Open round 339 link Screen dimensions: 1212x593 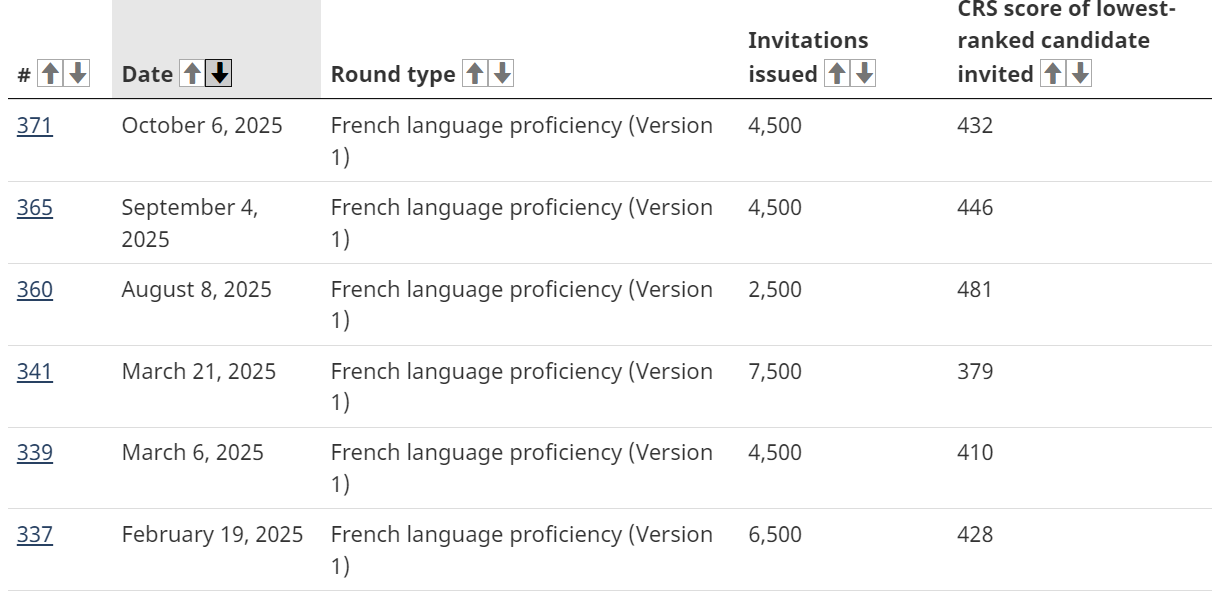35,453
